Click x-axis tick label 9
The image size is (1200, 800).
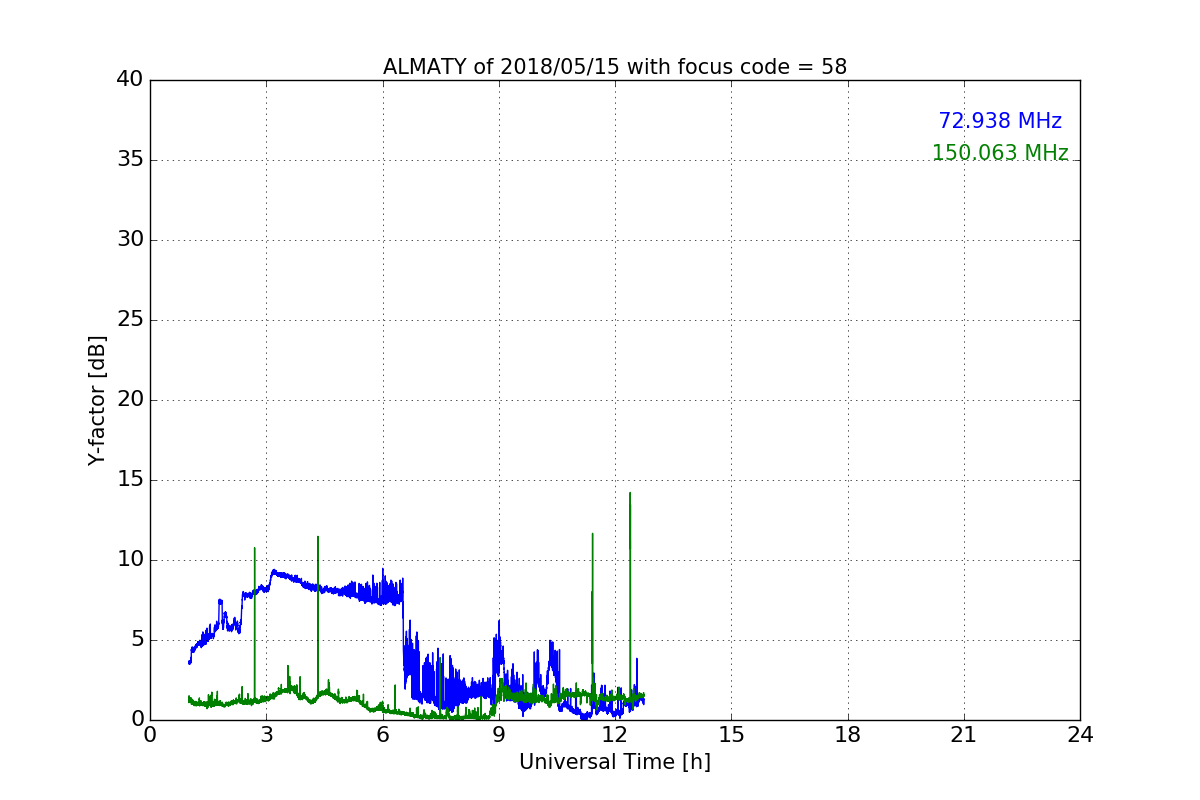(499, 735)
